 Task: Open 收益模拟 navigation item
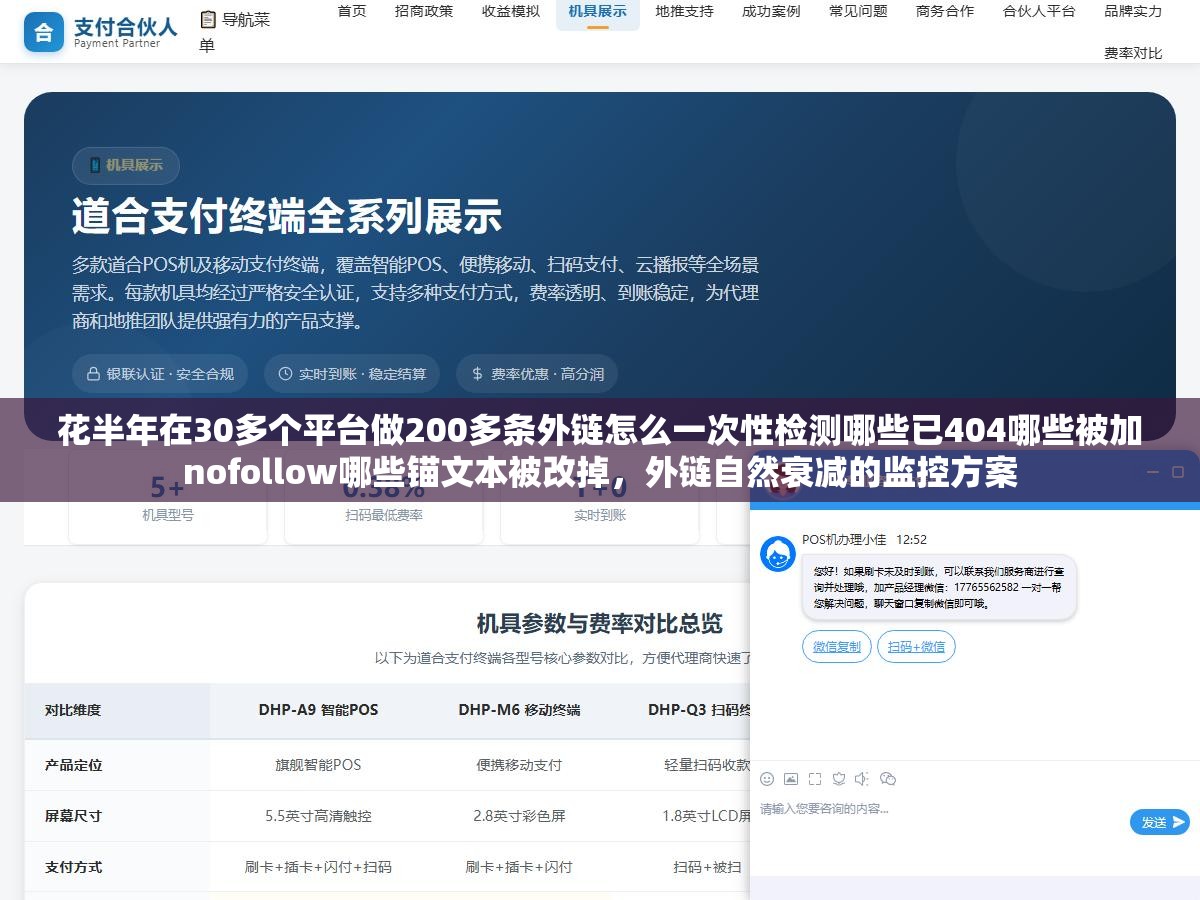[511, 11]
